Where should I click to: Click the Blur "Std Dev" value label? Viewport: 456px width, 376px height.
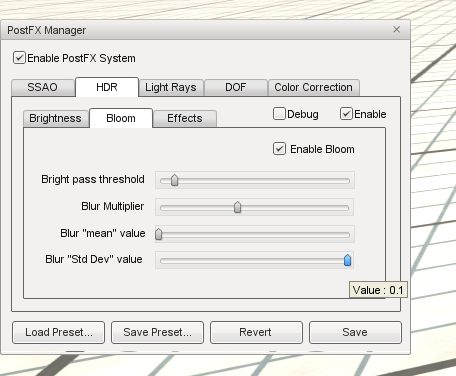[94, 259]
